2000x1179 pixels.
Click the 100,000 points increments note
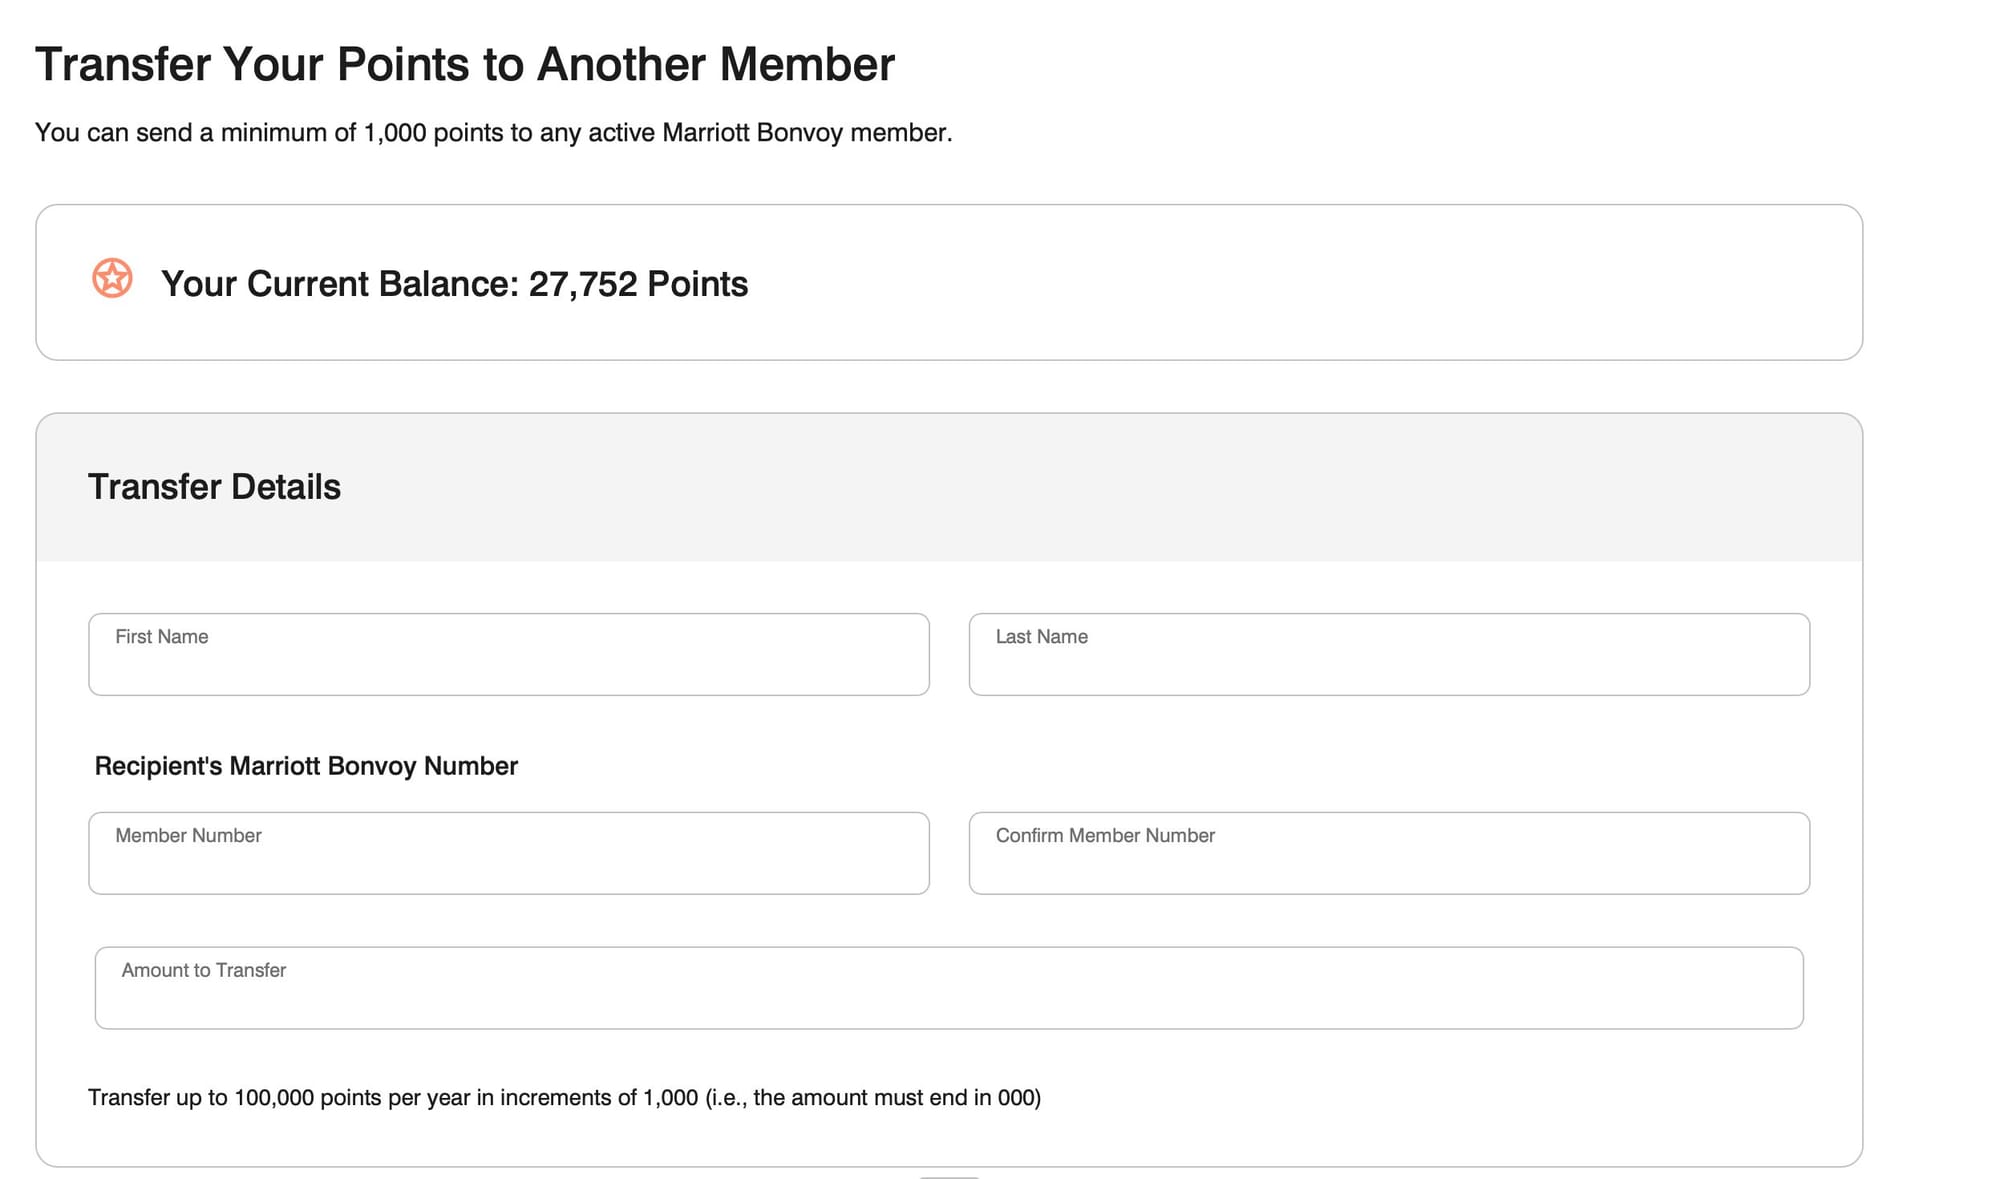coord(565,1096)
